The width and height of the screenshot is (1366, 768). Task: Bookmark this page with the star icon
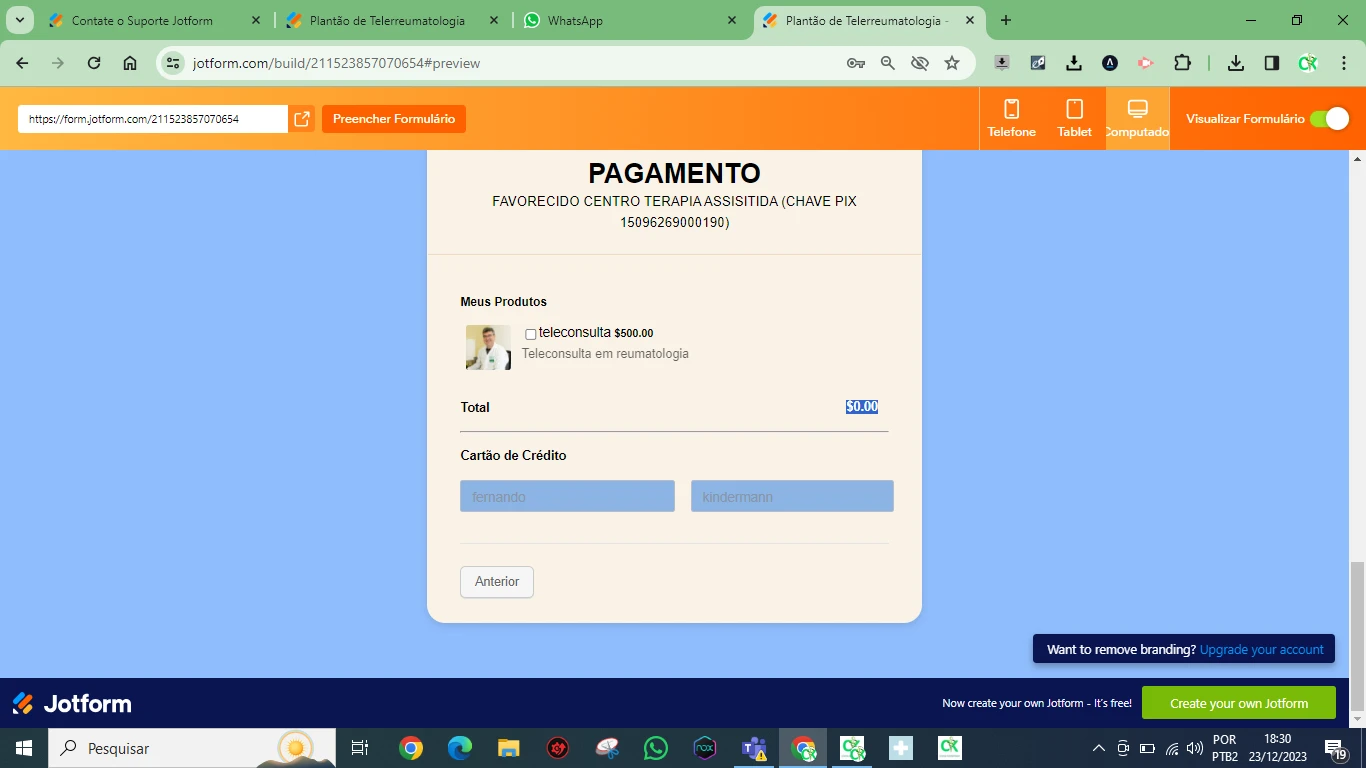pyautogui.click(x=951, y=62)
